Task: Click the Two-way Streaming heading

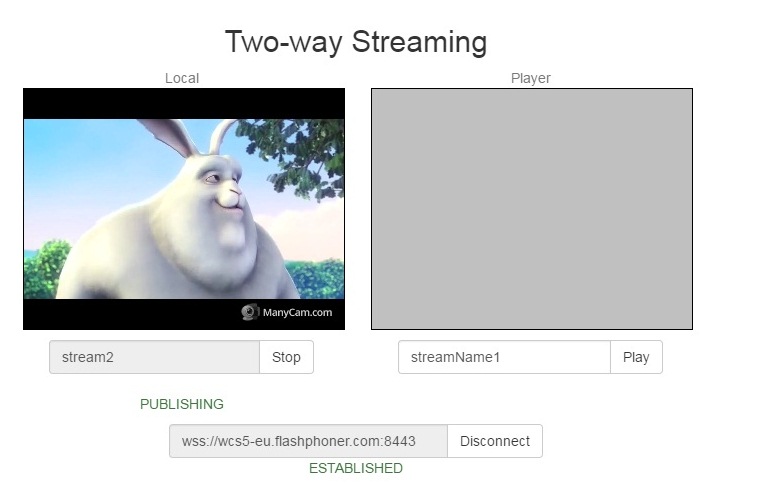Action: (355, 42)
